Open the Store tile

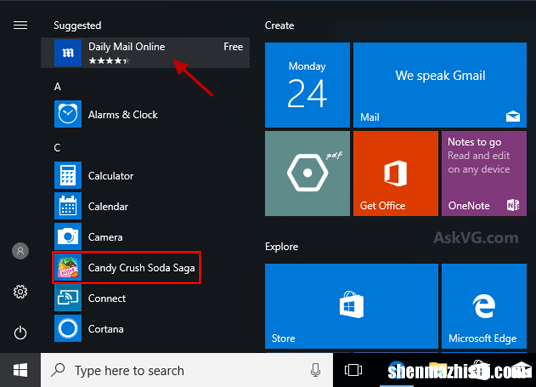tap(351, 306)
